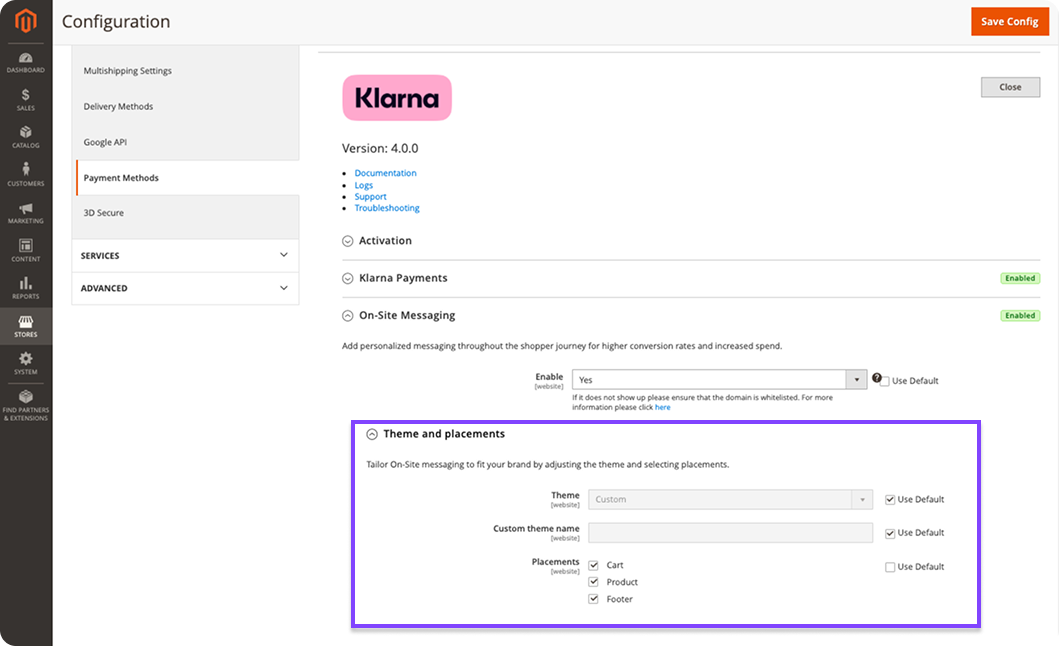Open the Enable dropdown set to Yes
Image resolution: width=1059 pixels, height=646 pixels.
718,380
